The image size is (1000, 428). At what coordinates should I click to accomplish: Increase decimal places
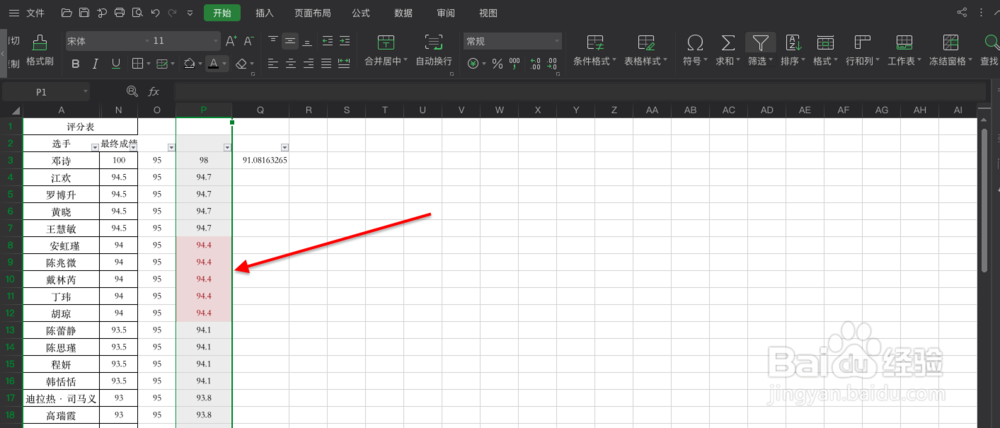[x=535, y=64]
